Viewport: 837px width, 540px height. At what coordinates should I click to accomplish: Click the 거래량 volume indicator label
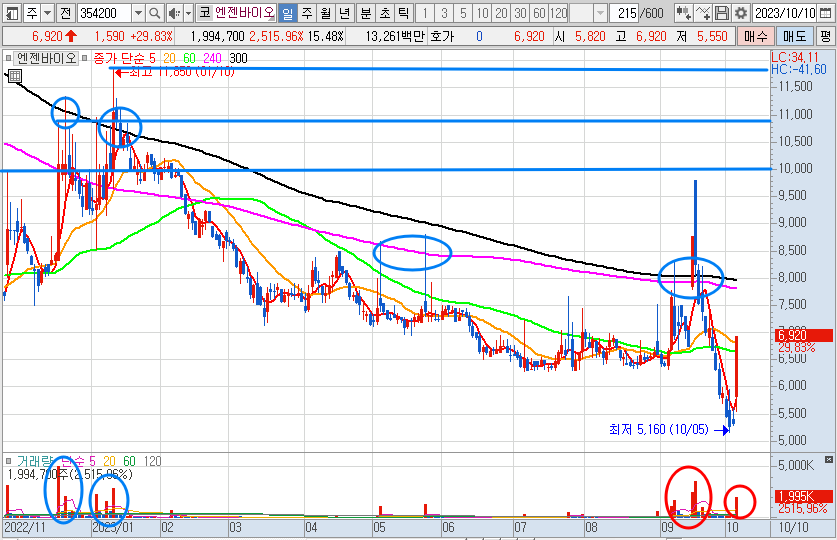pos(36,461)
